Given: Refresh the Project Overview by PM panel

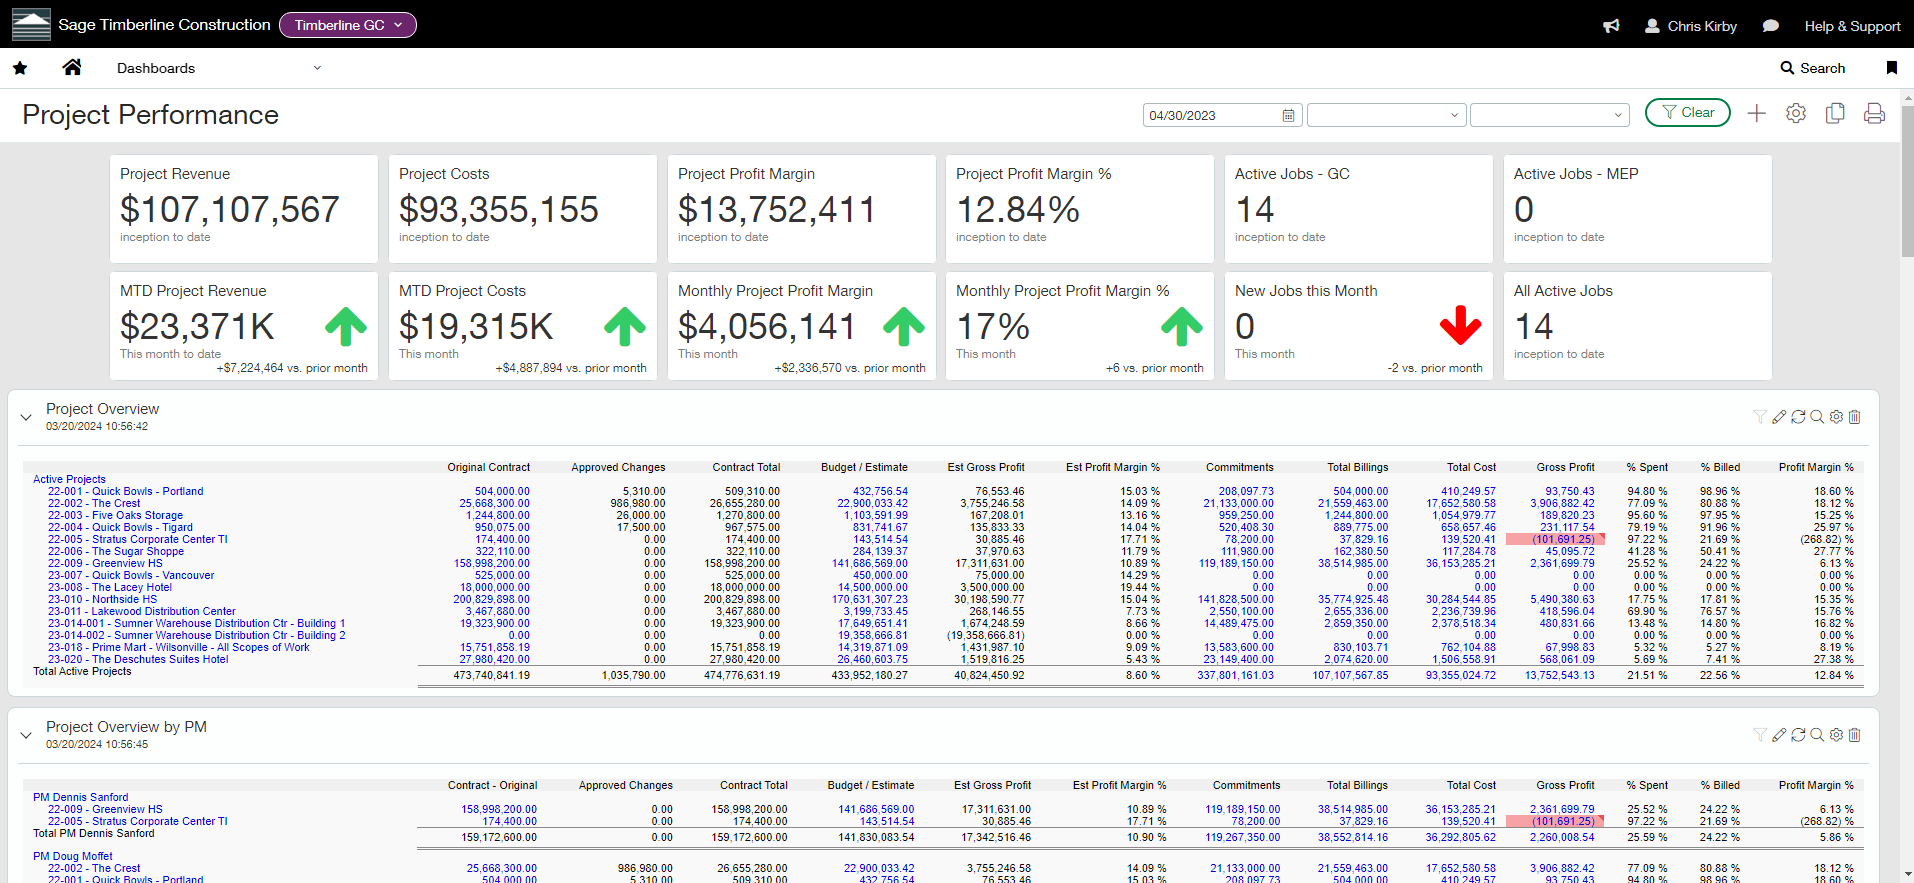Looking at the screenshot, I should pyautogui.click(x=1798, y=735).
